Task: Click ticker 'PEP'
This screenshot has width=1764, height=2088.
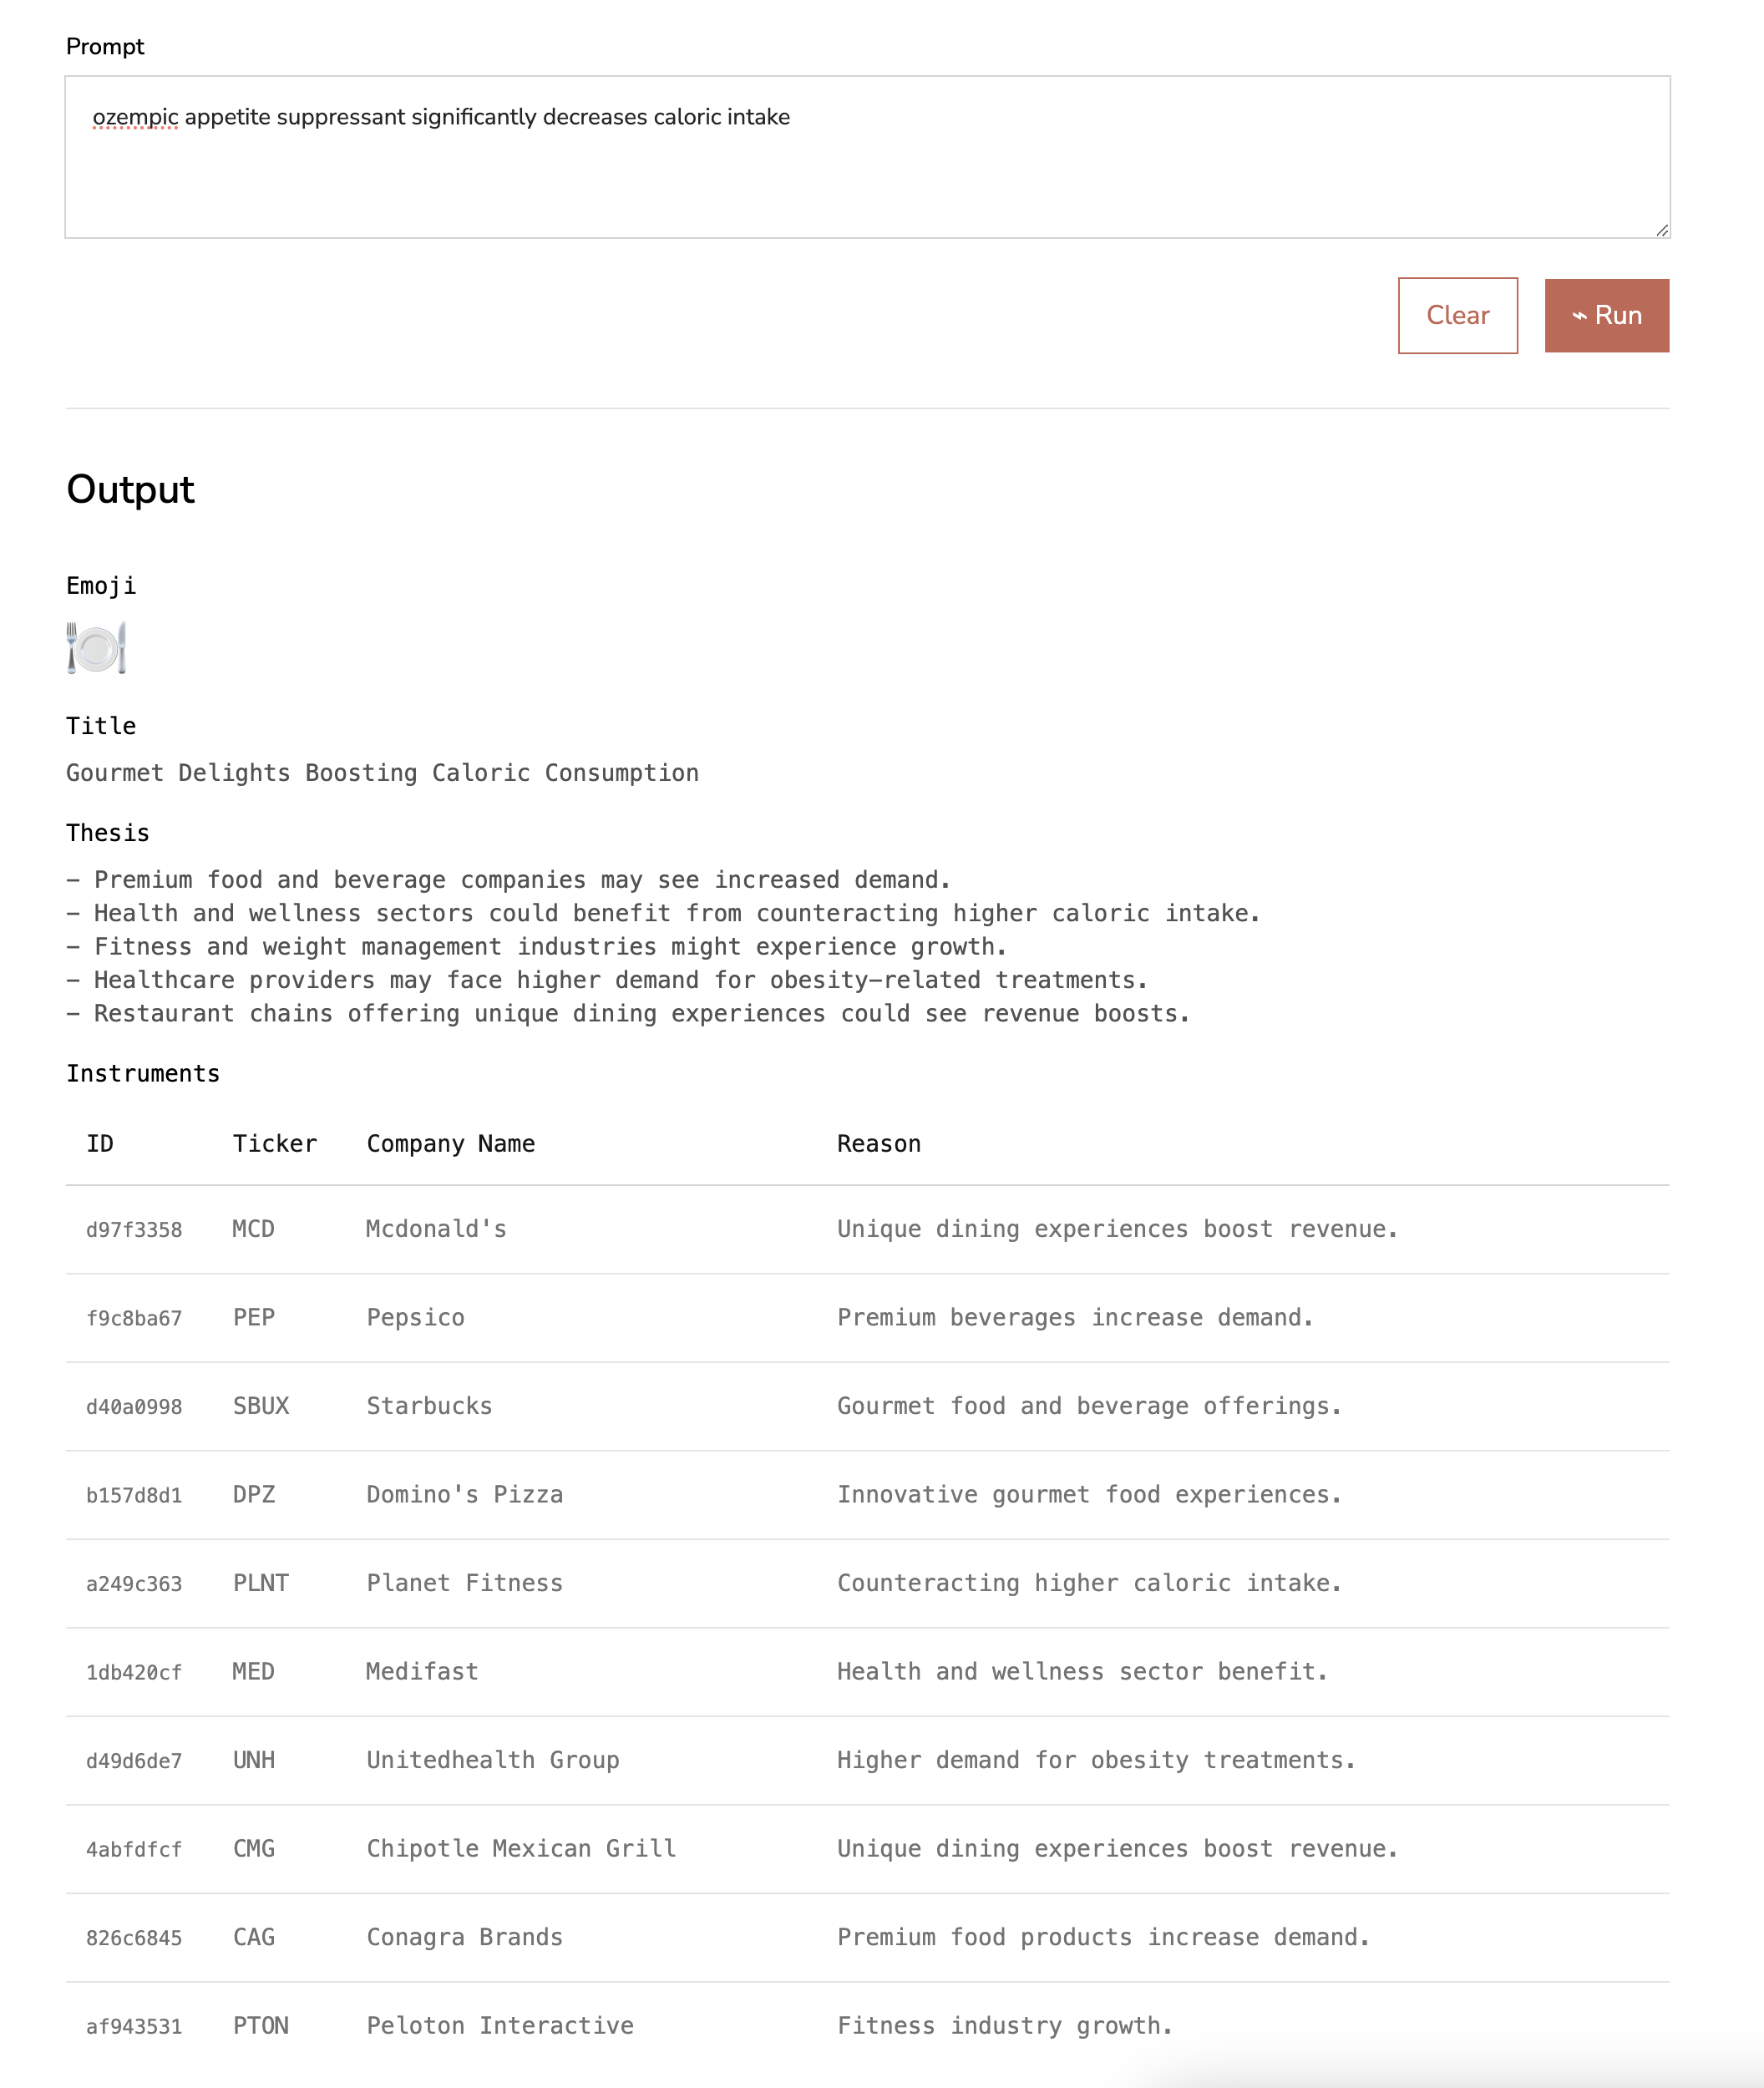Action: point(253,1317)
